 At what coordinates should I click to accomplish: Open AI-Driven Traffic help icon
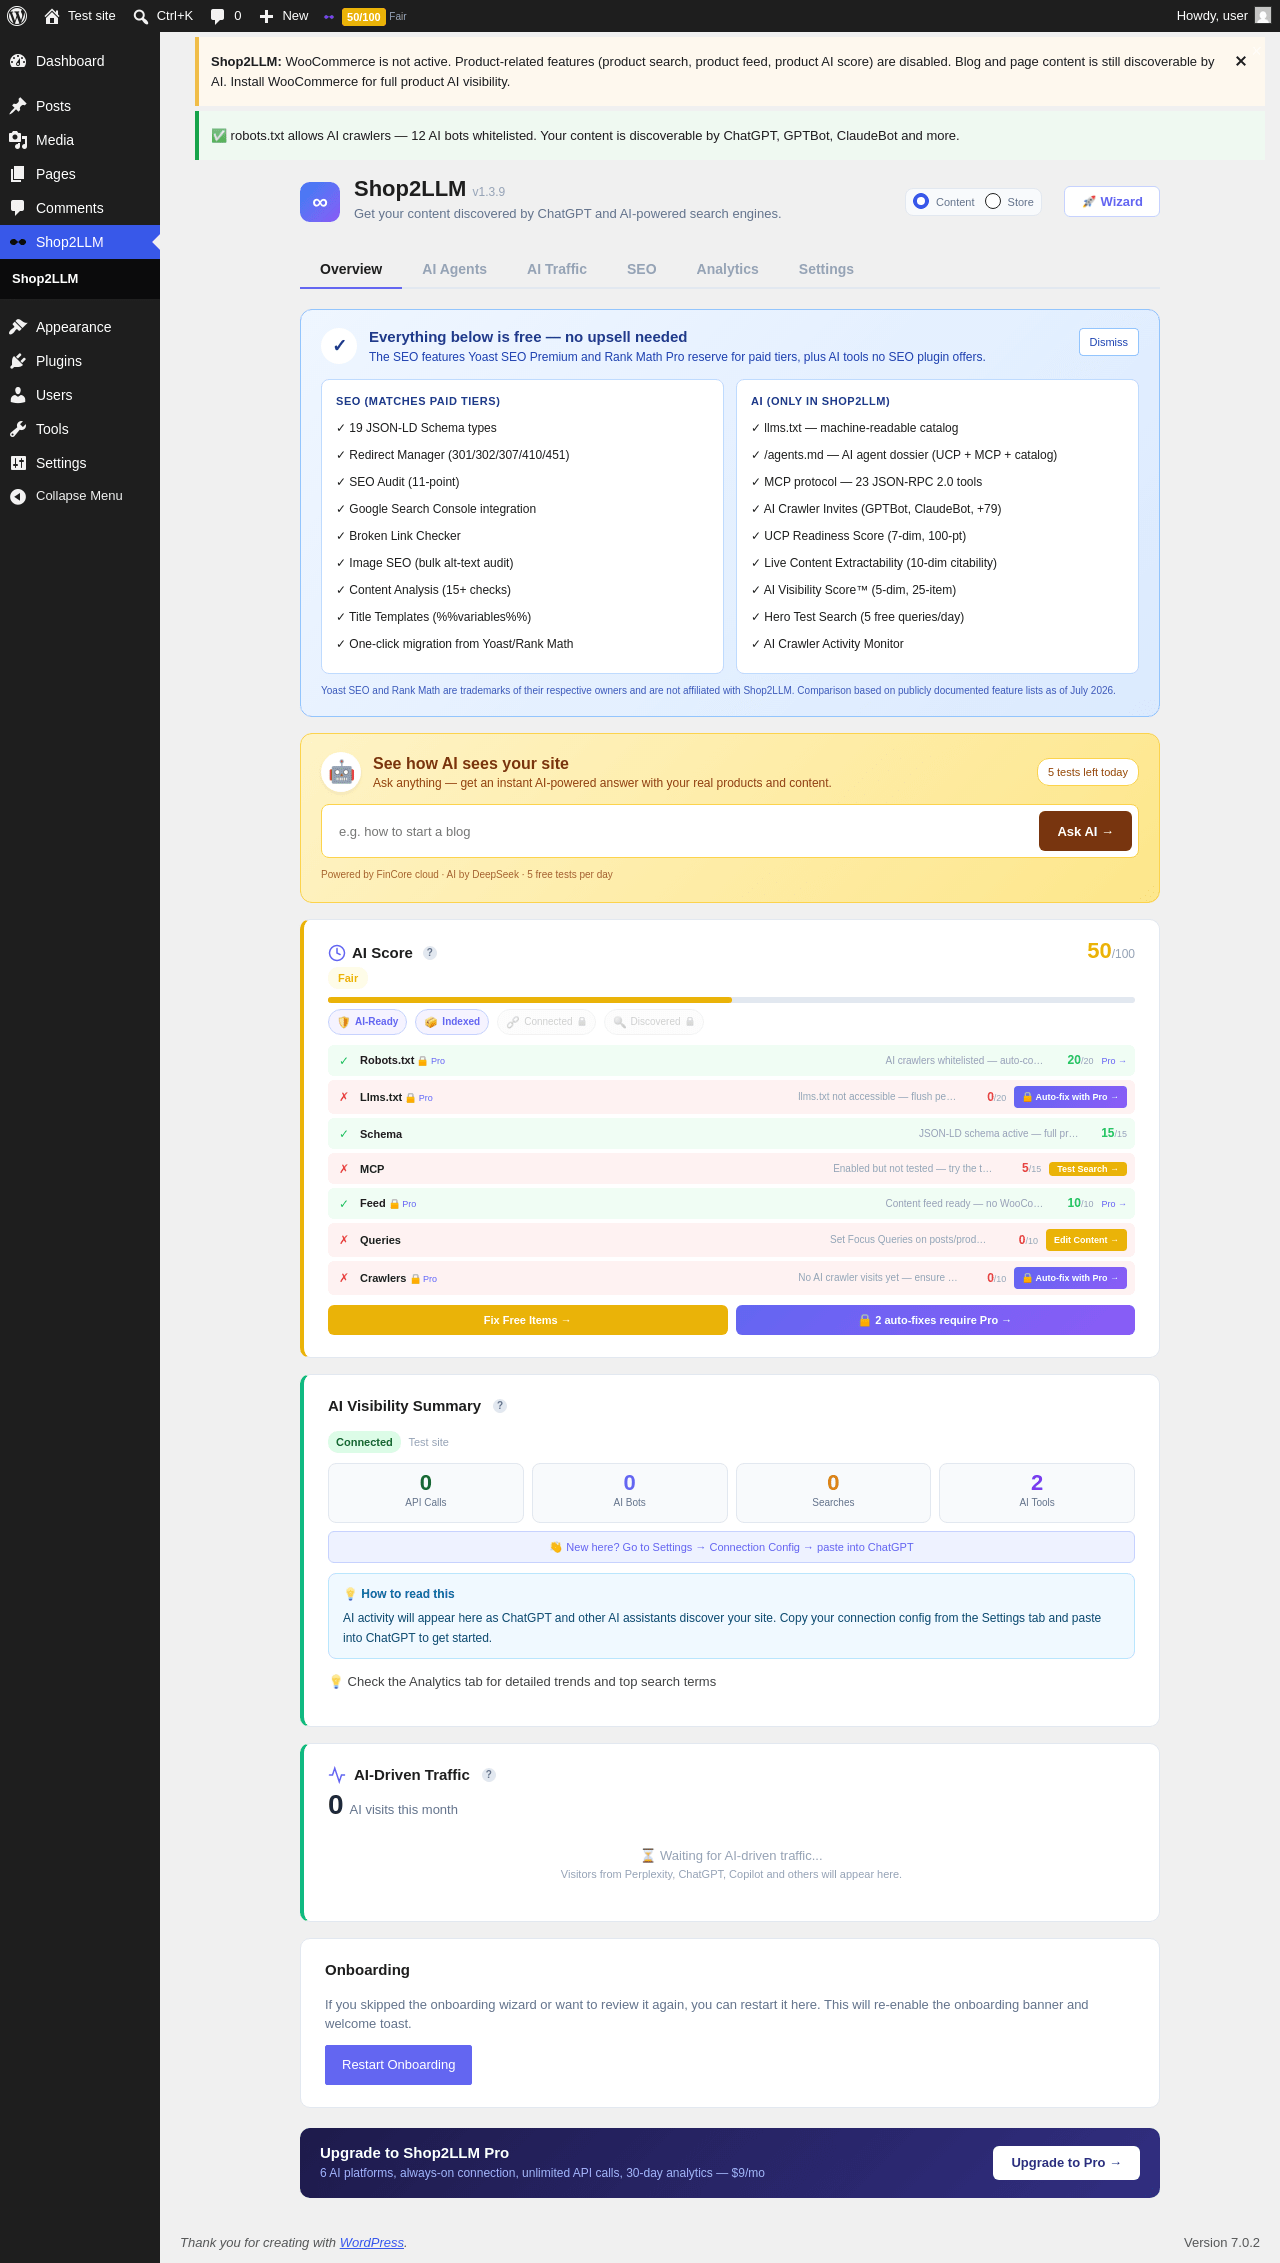click(489, 1775)
